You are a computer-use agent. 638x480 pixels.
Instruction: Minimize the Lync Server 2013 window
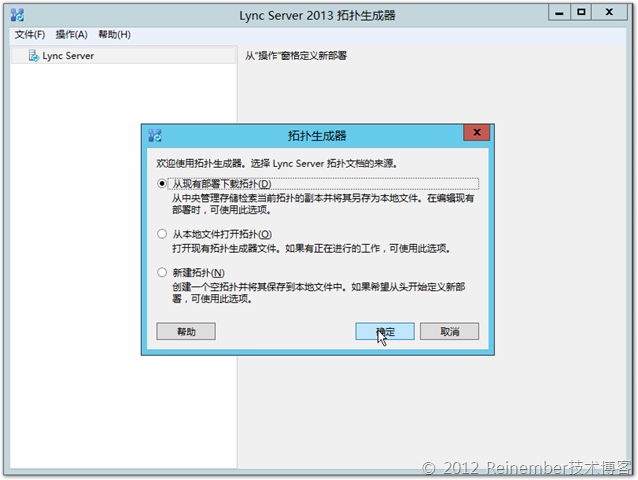(559, 13)
